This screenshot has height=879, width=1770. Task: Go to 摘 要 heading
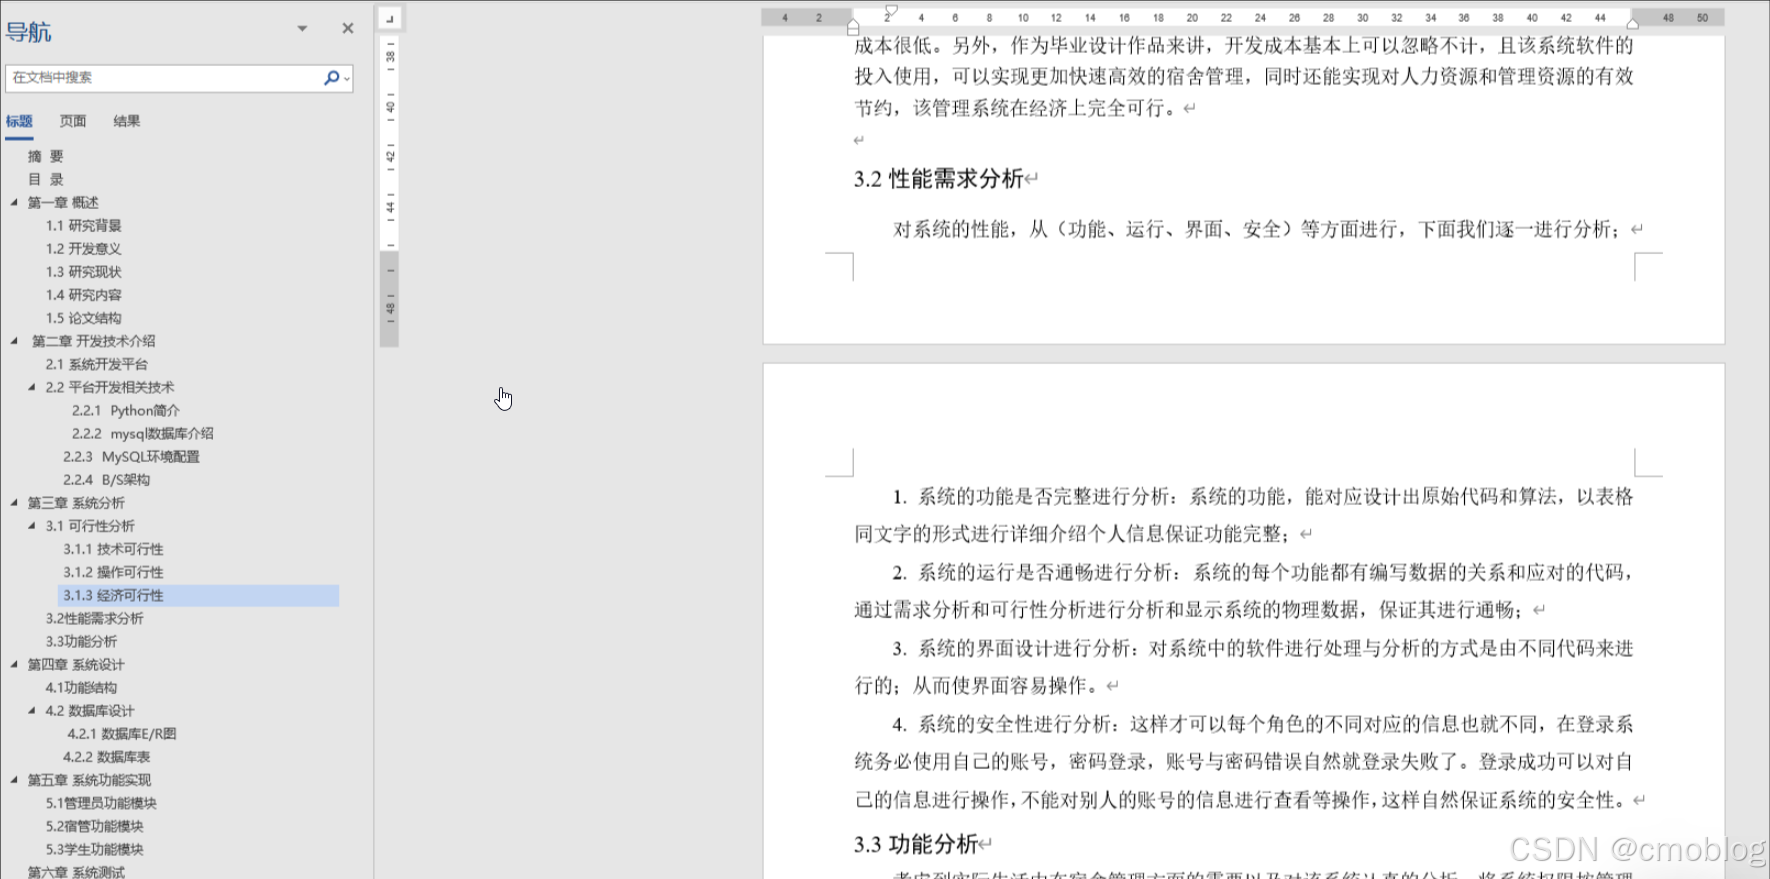point(45,156)
